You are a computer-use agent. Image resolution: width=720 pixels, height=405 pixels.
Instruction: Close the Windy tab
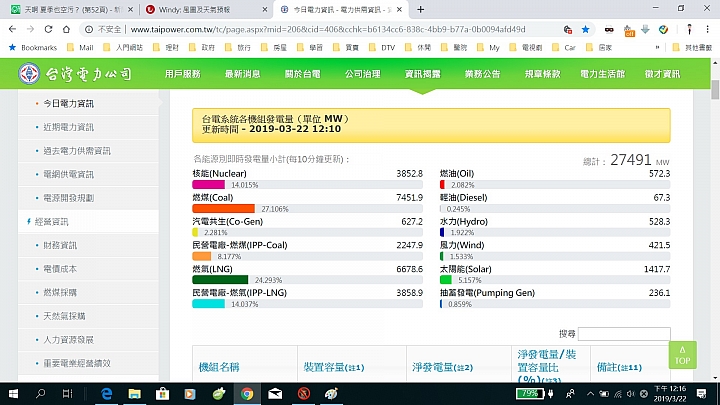(265, 9)
